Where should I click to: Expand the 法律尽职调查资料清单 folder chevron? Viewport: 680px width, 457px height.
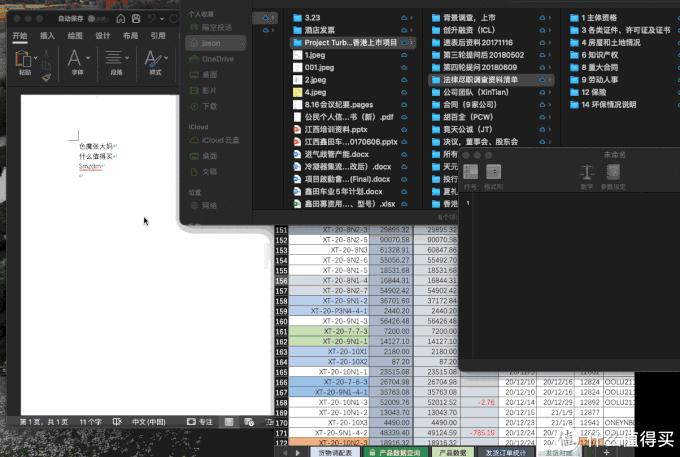[x=550, y=80]
